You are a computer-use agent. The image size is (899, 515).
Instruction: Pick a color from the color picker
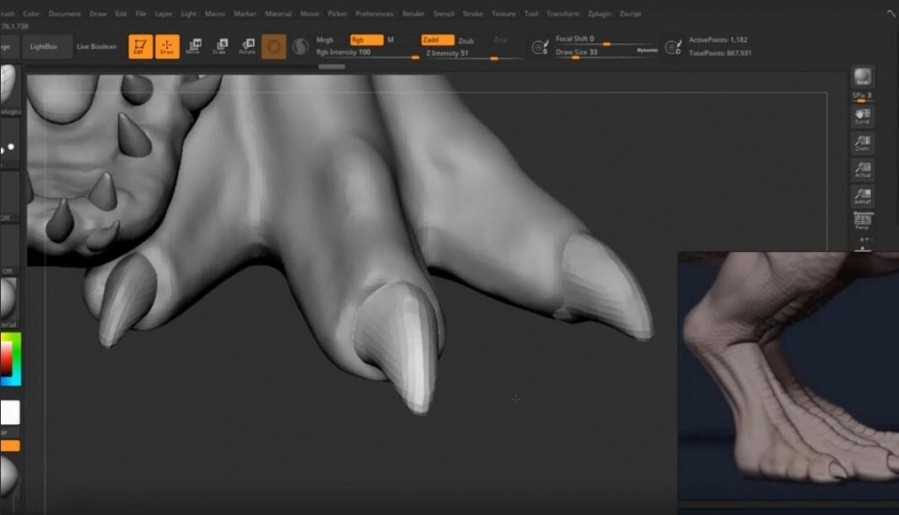10,359
